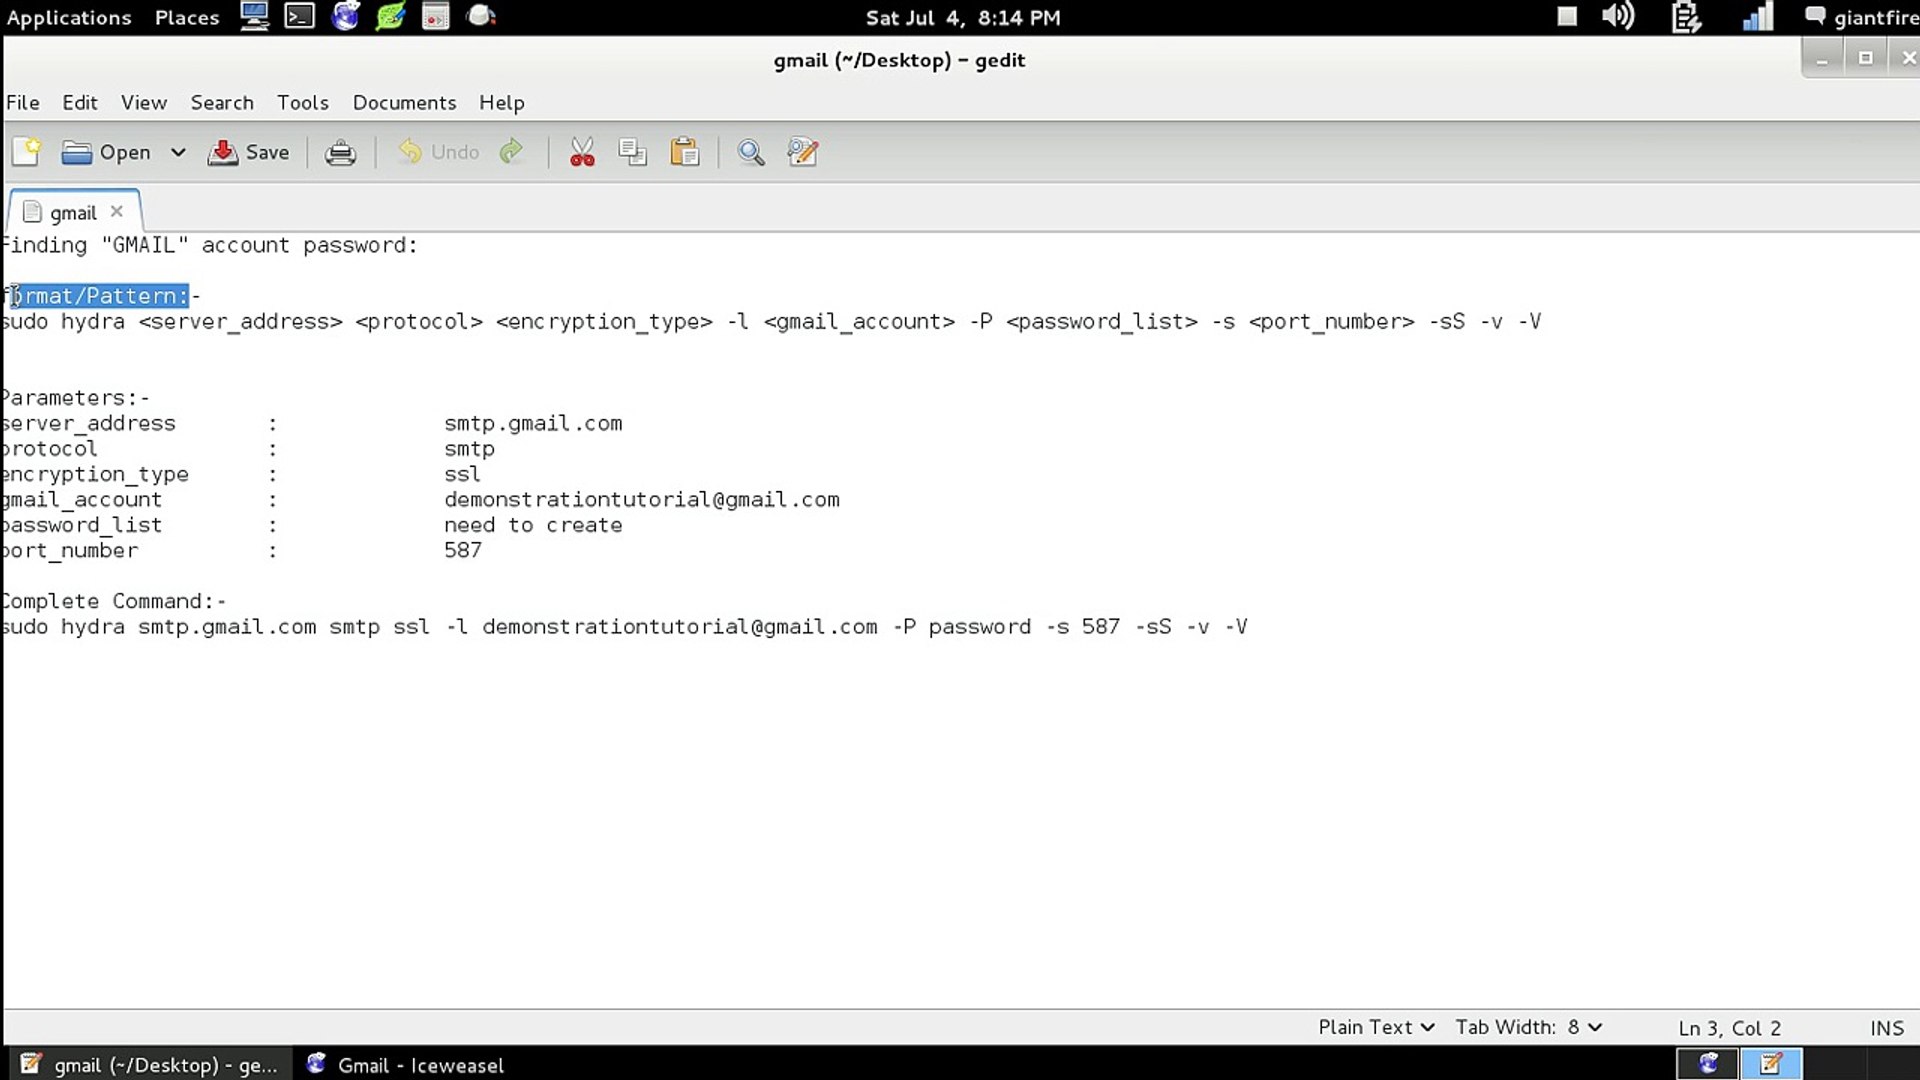
Task: Click the Ln 3, Col 2 status indicator
Action: pos(1729,1027)
